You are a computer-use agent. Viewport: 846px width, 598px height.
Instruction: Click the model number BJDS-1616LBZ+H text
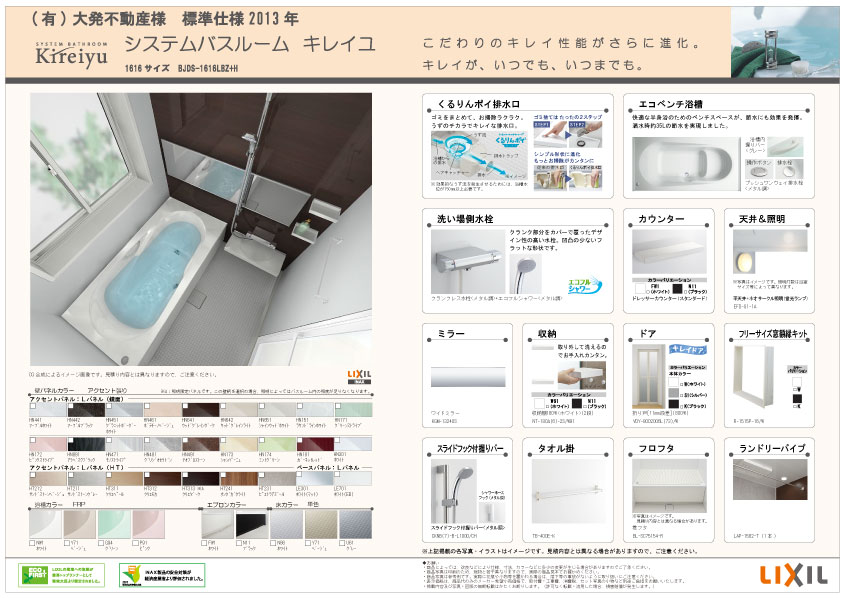tap(208, 69)
